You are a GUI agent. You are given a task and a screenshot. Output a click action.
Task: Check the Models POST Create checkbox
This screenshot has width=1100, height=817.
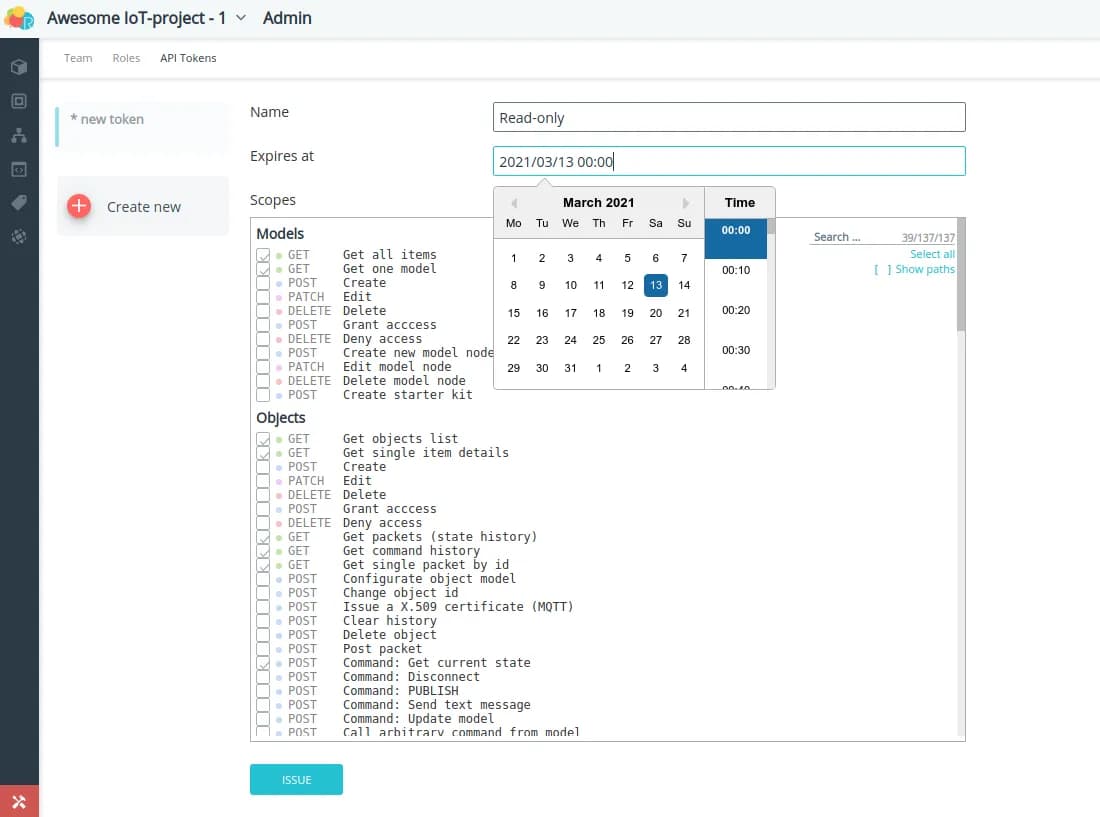(263, 283)
